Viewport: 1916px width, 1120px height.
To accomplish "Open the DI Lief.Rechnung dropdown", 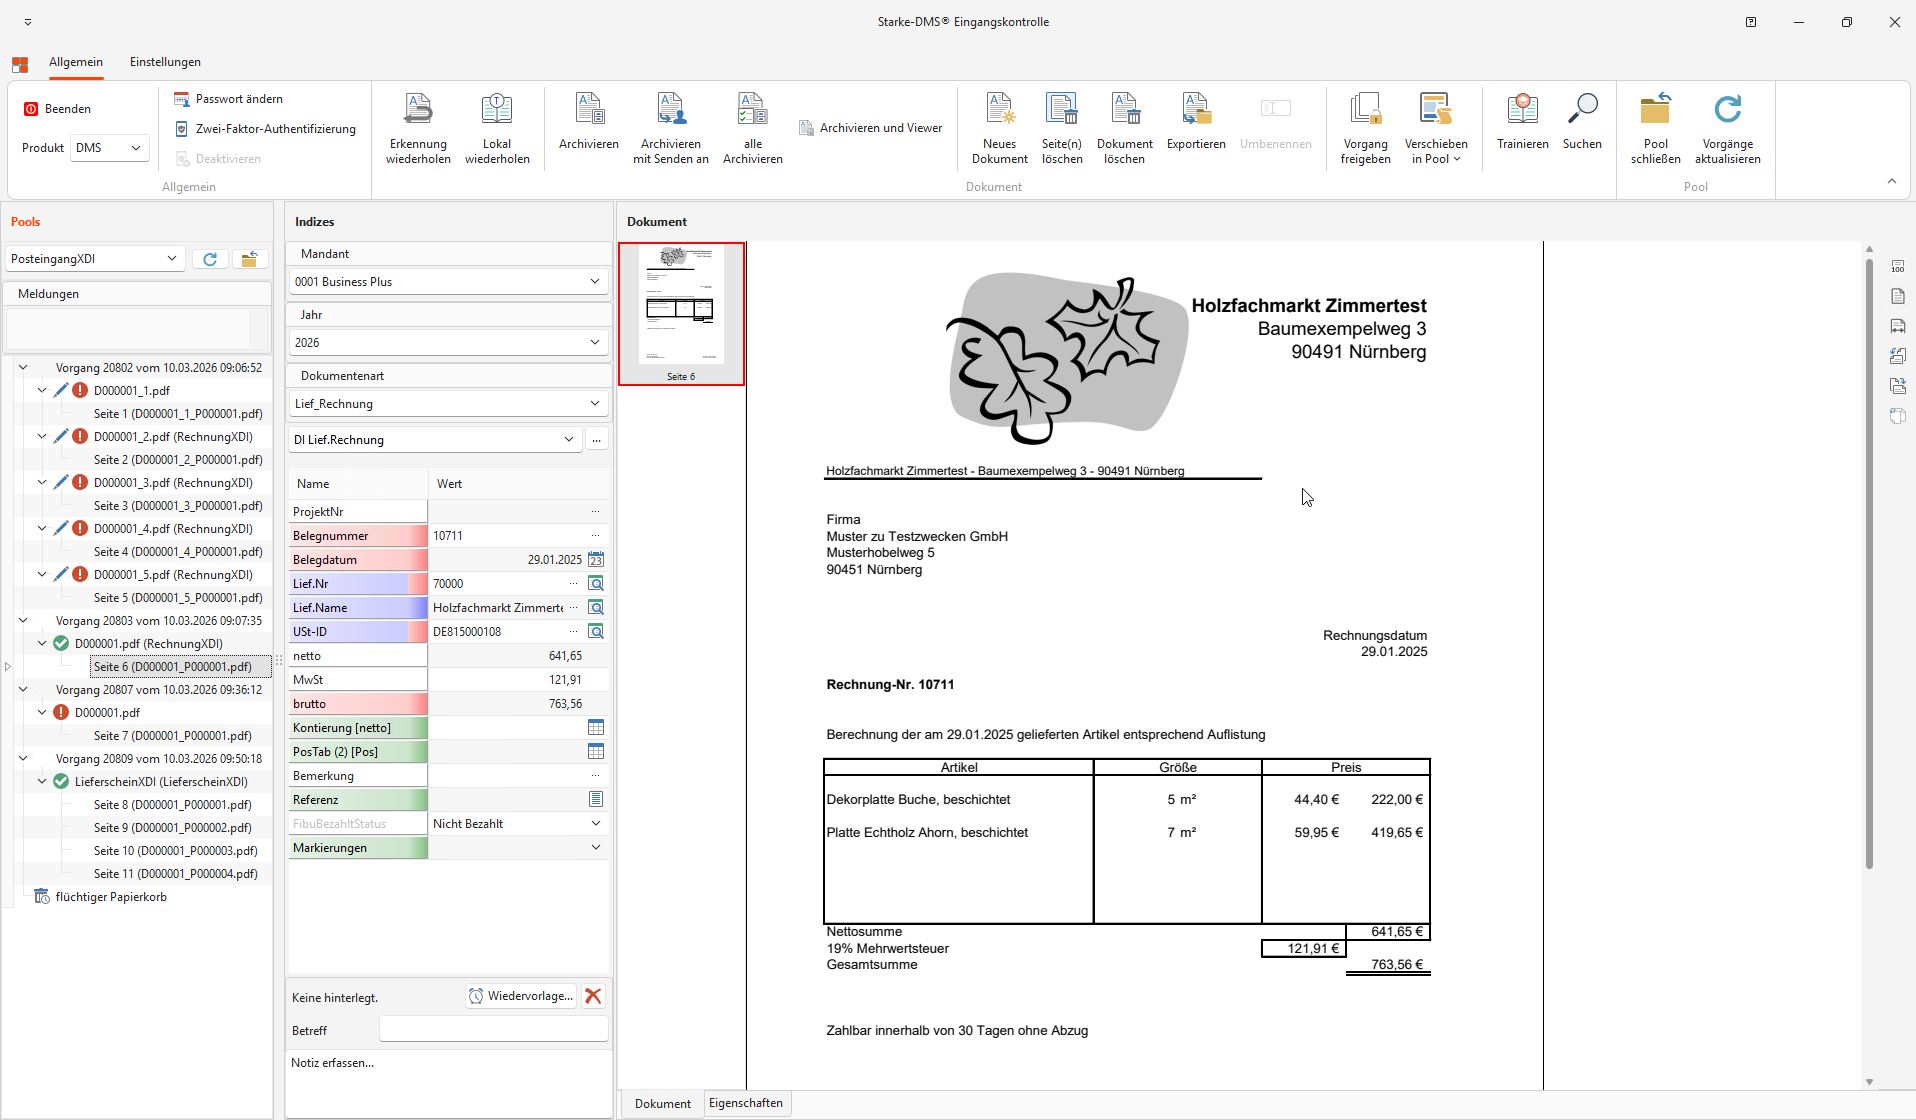I will point(435,440).
